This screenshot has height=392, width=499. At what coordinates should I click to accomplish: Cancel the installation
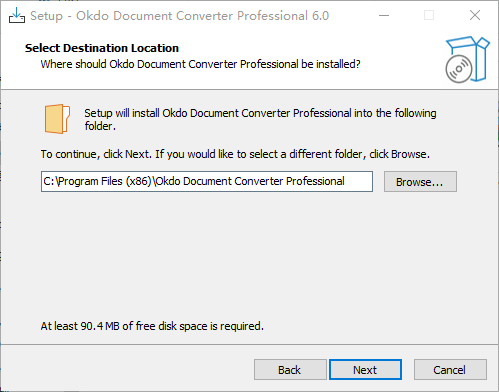[x=450, y=369]
